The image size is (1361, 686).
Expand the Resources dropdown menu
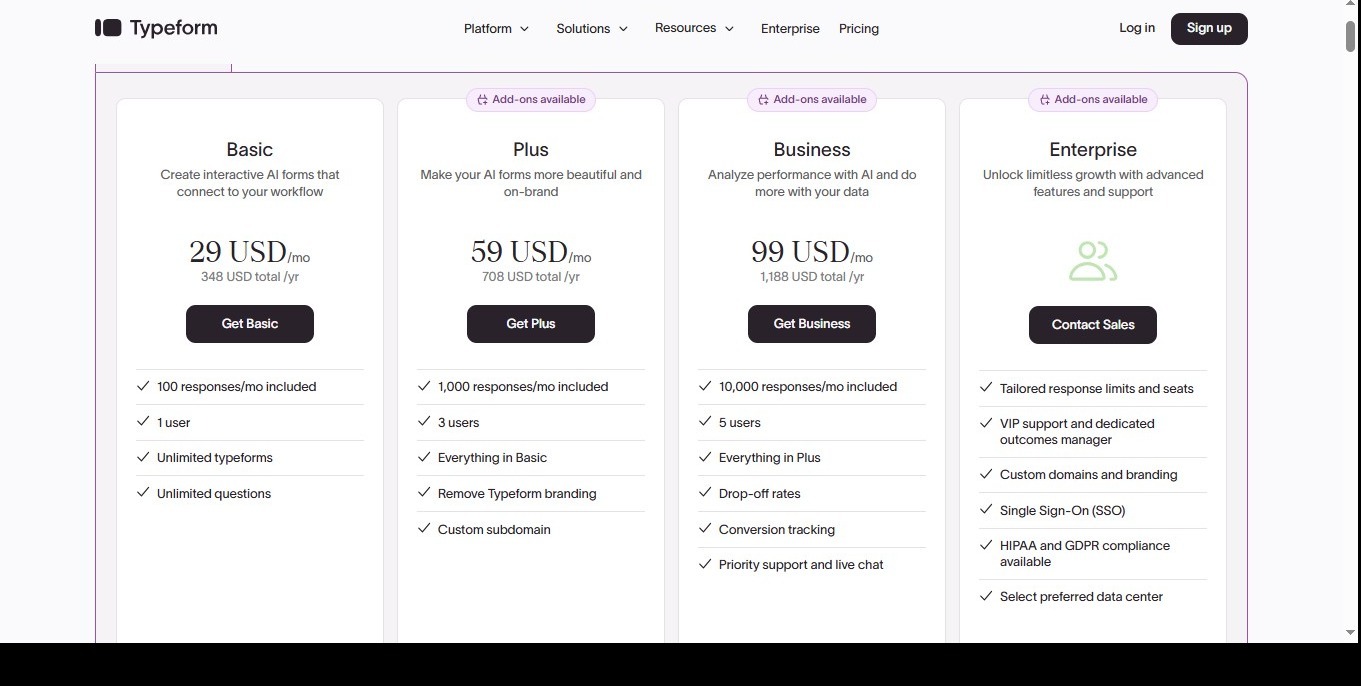point(694,28)
